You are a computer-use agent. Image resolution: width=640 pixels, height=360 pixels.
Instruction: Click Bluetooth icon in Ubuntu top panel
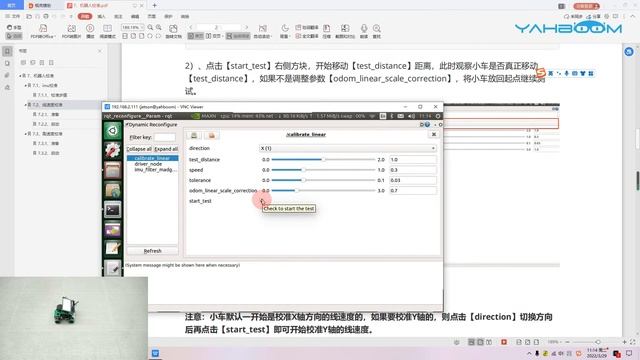pyautogui.click(x=392, y=116)
